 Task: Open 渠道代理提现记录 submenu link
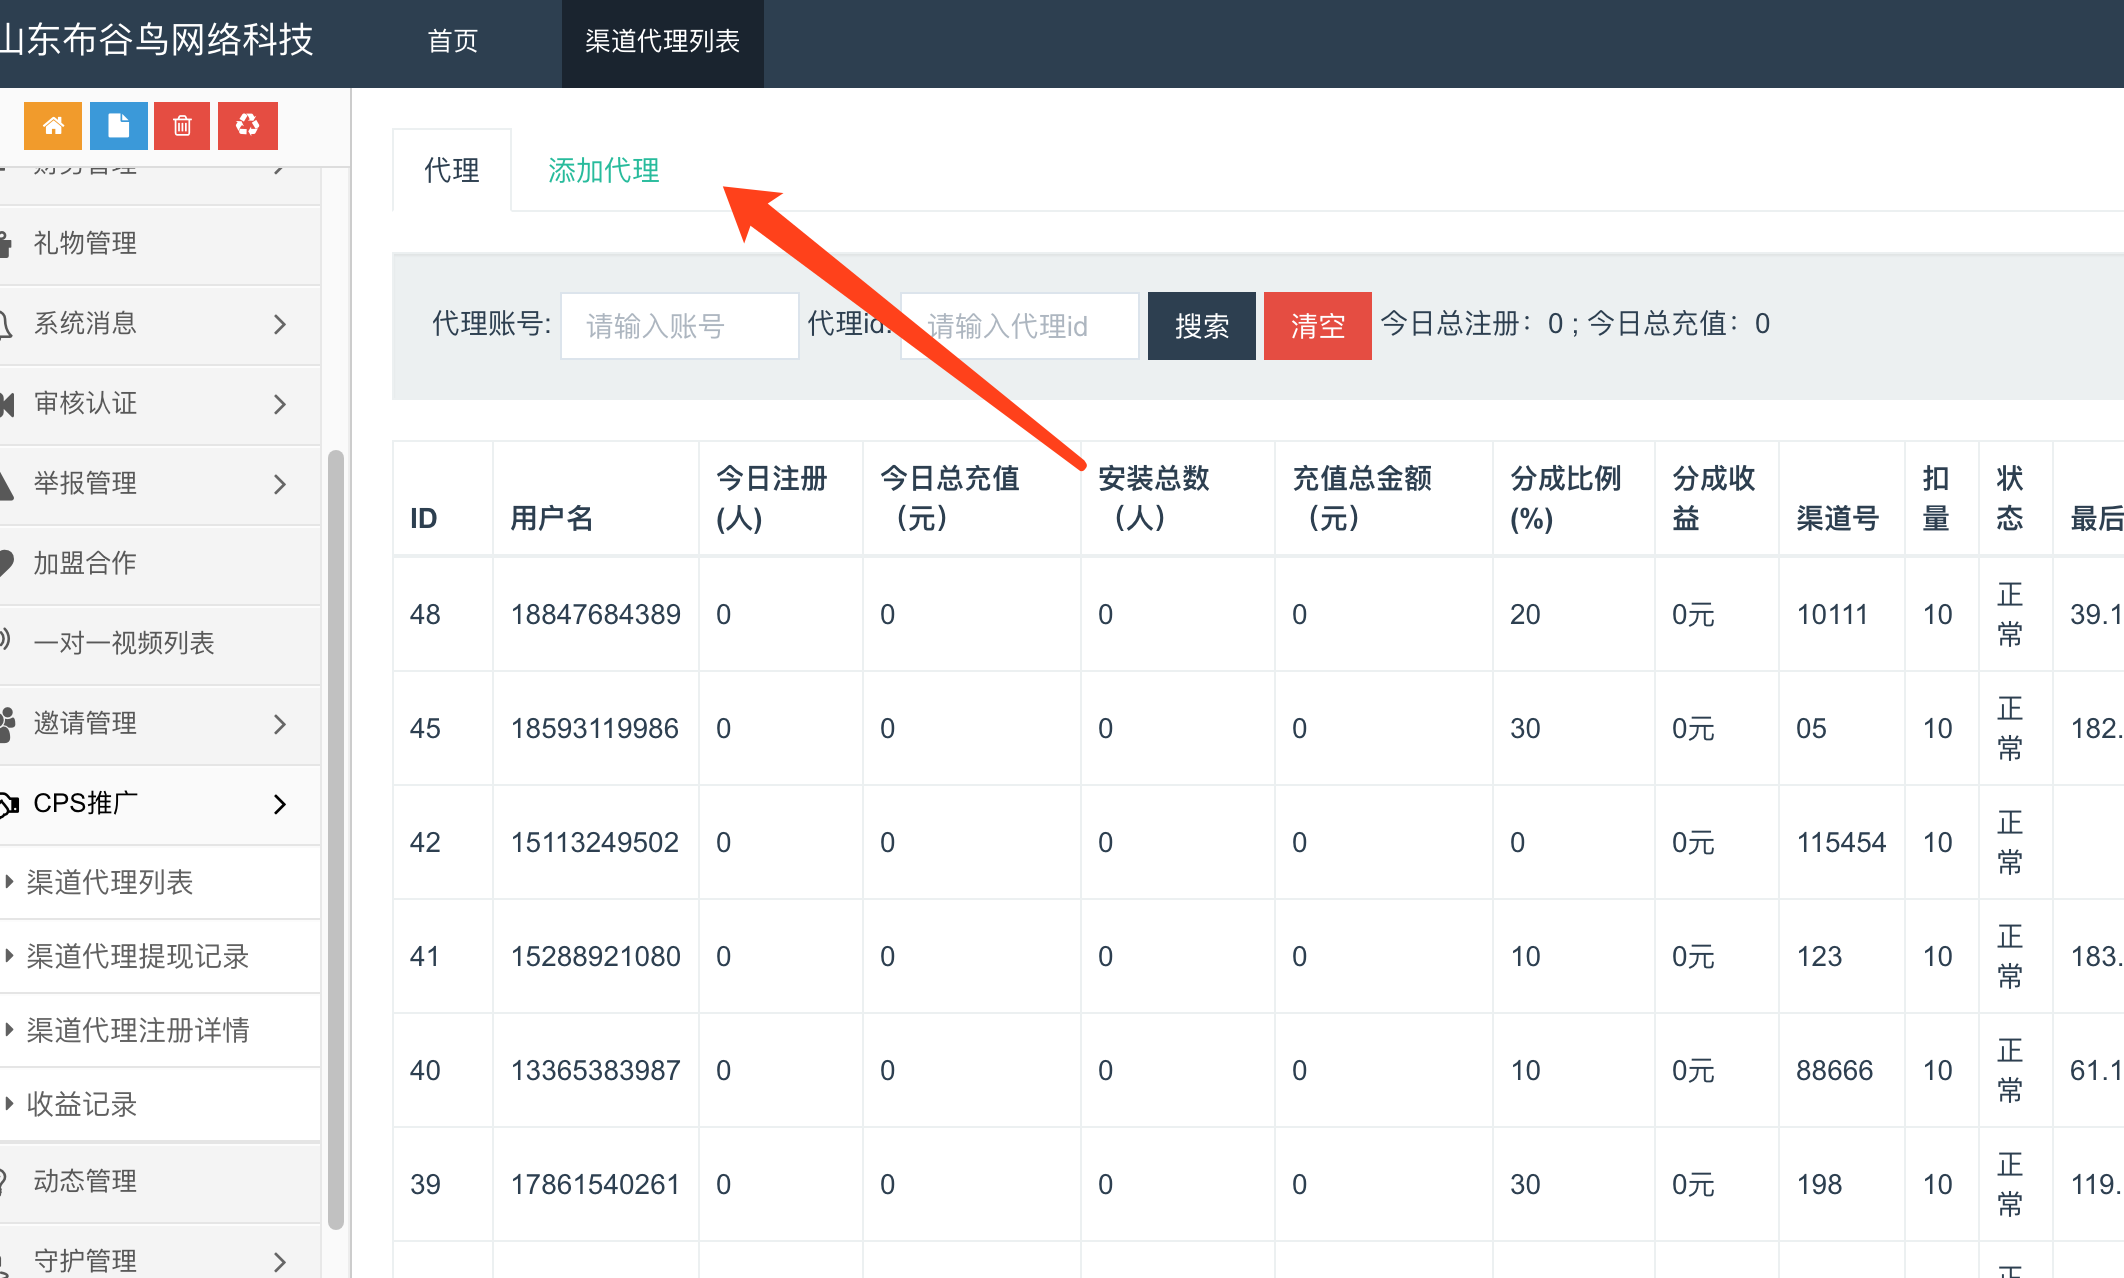point(138,956)
